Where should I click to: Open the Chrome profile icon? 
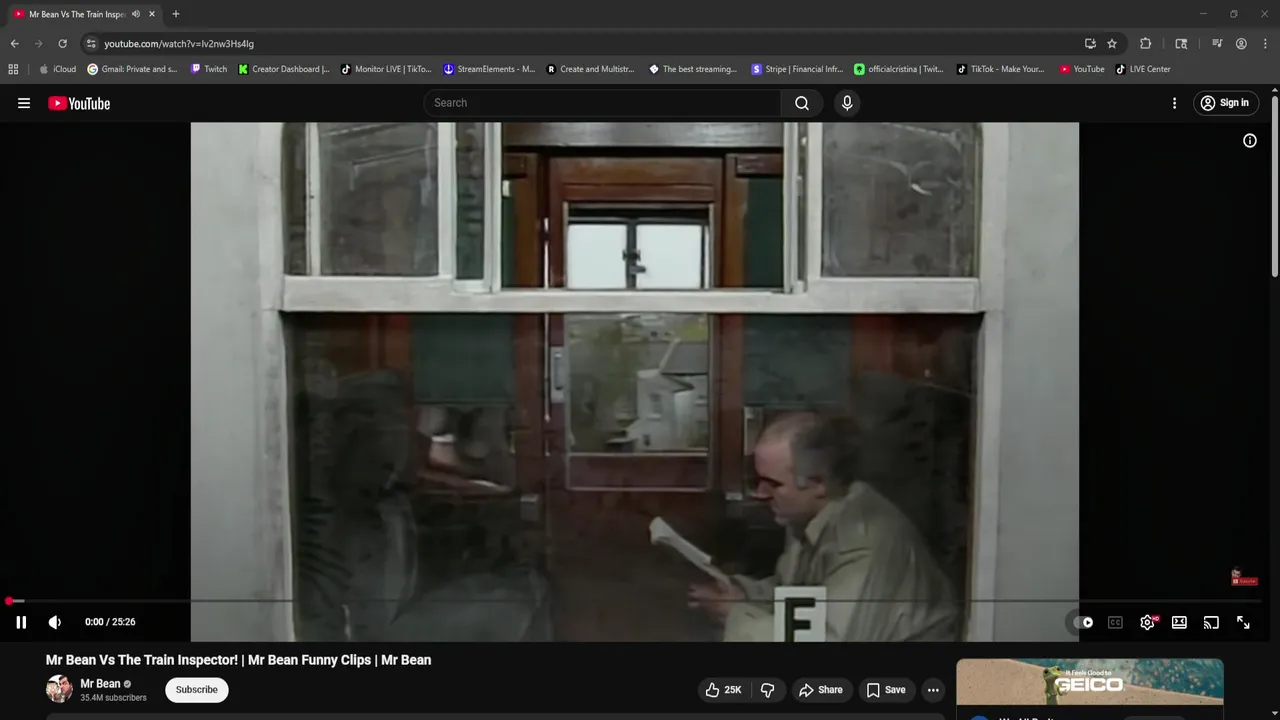(1241, 44)
